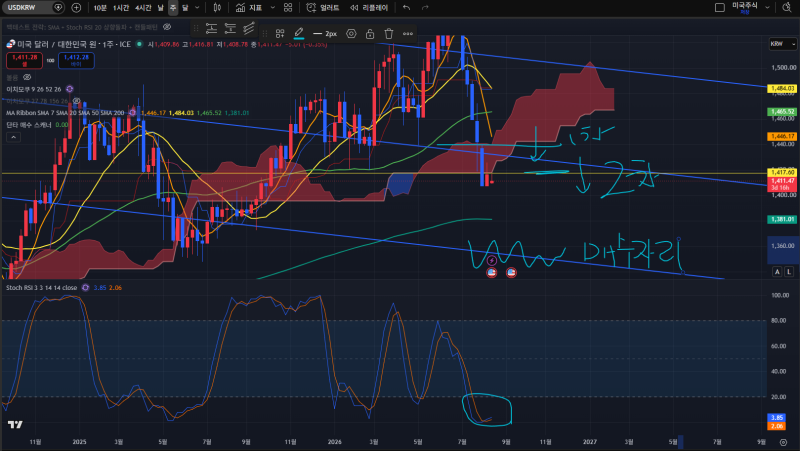Select the 이치모쿠 9 26 52 26 legend

34,89
